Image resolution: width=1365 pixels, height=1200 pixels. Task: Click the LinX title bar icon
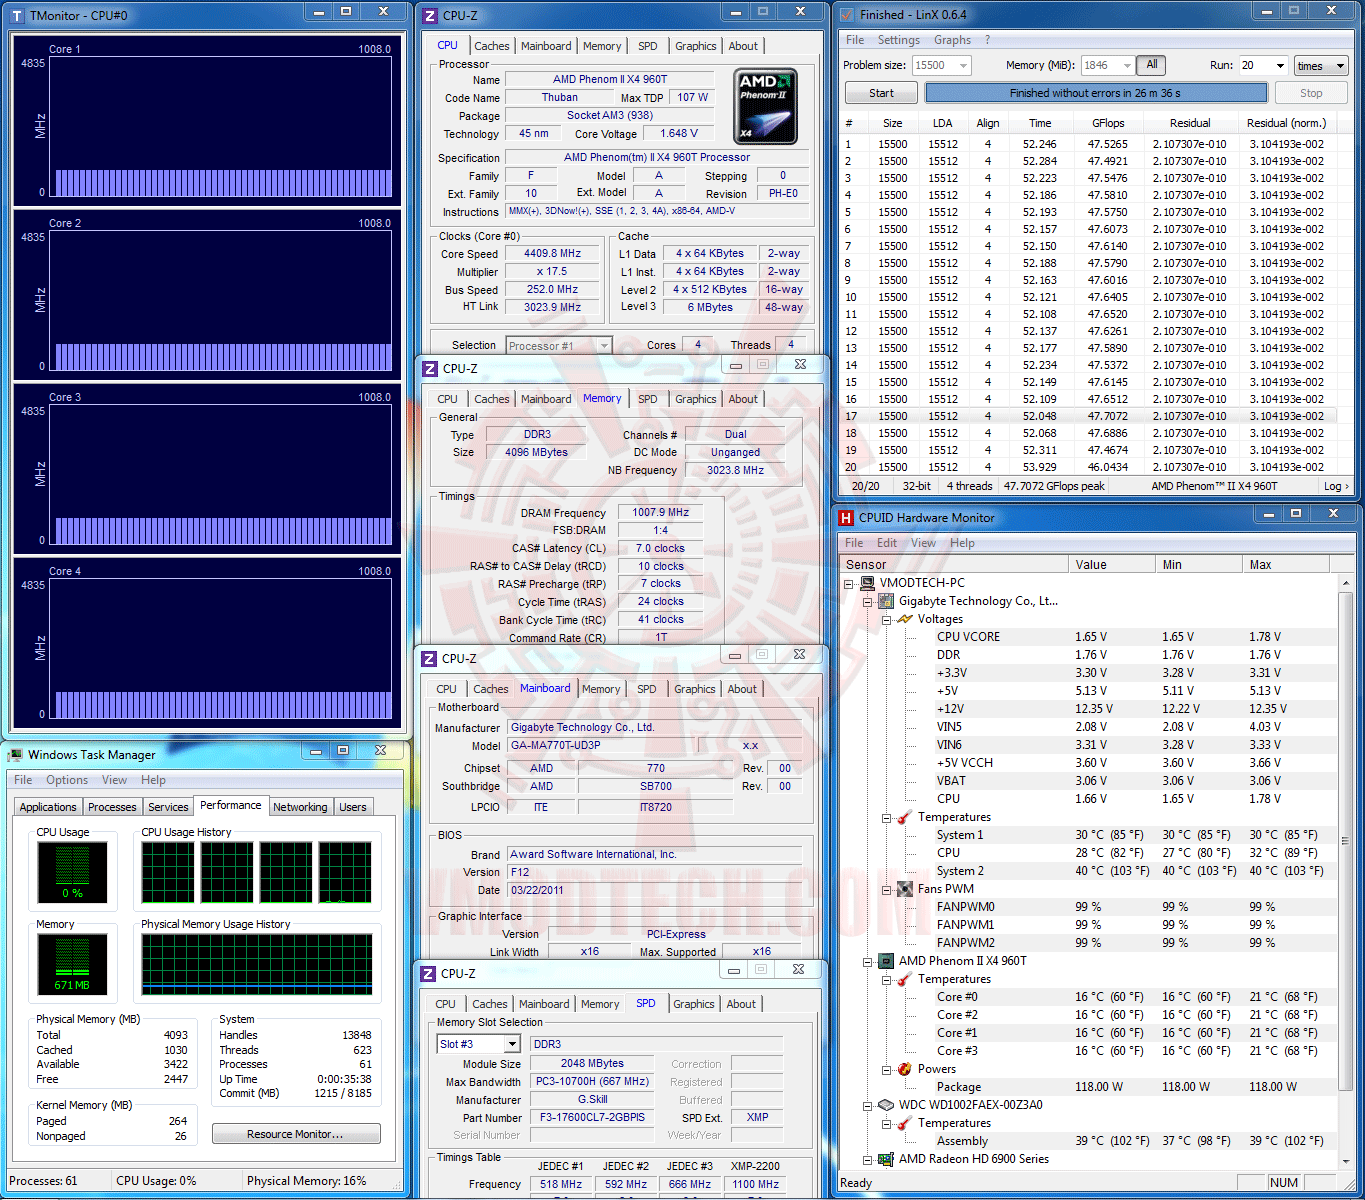pyautogui.click(x=846, y=15)
